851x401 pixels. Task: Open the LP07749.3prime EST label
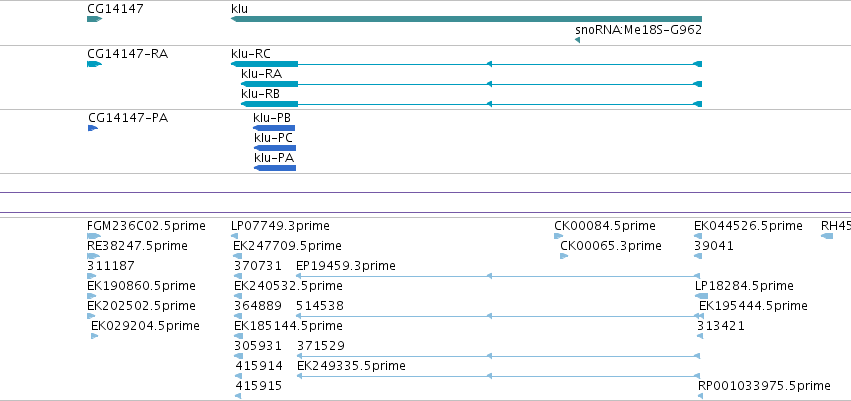click(280, 226)
